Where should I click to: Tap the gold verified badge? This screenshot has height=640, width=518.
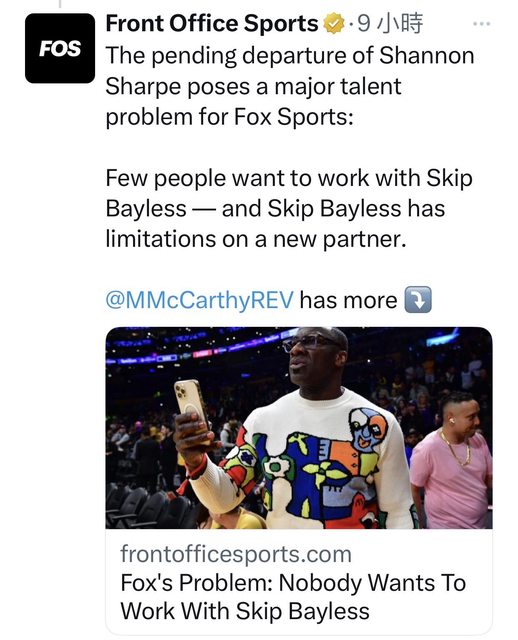tap(333, 24)
